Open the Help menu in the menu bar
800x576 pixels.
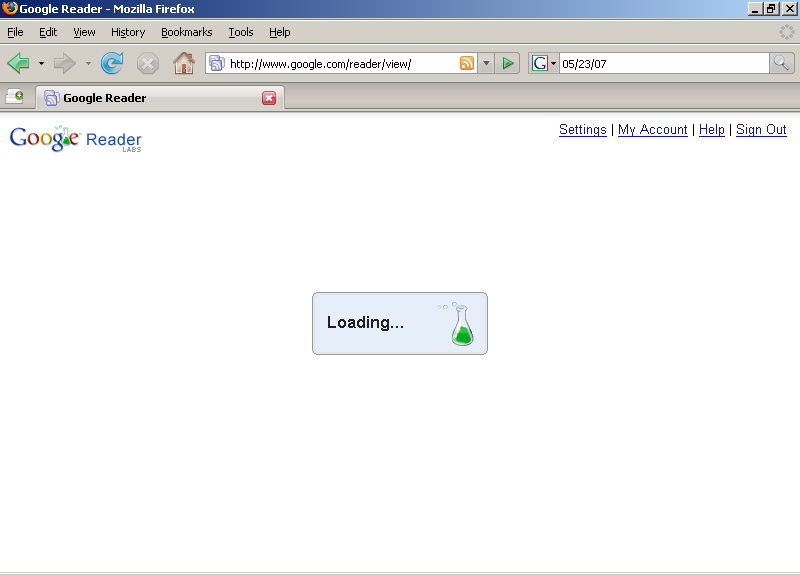(x=280, y=32)
